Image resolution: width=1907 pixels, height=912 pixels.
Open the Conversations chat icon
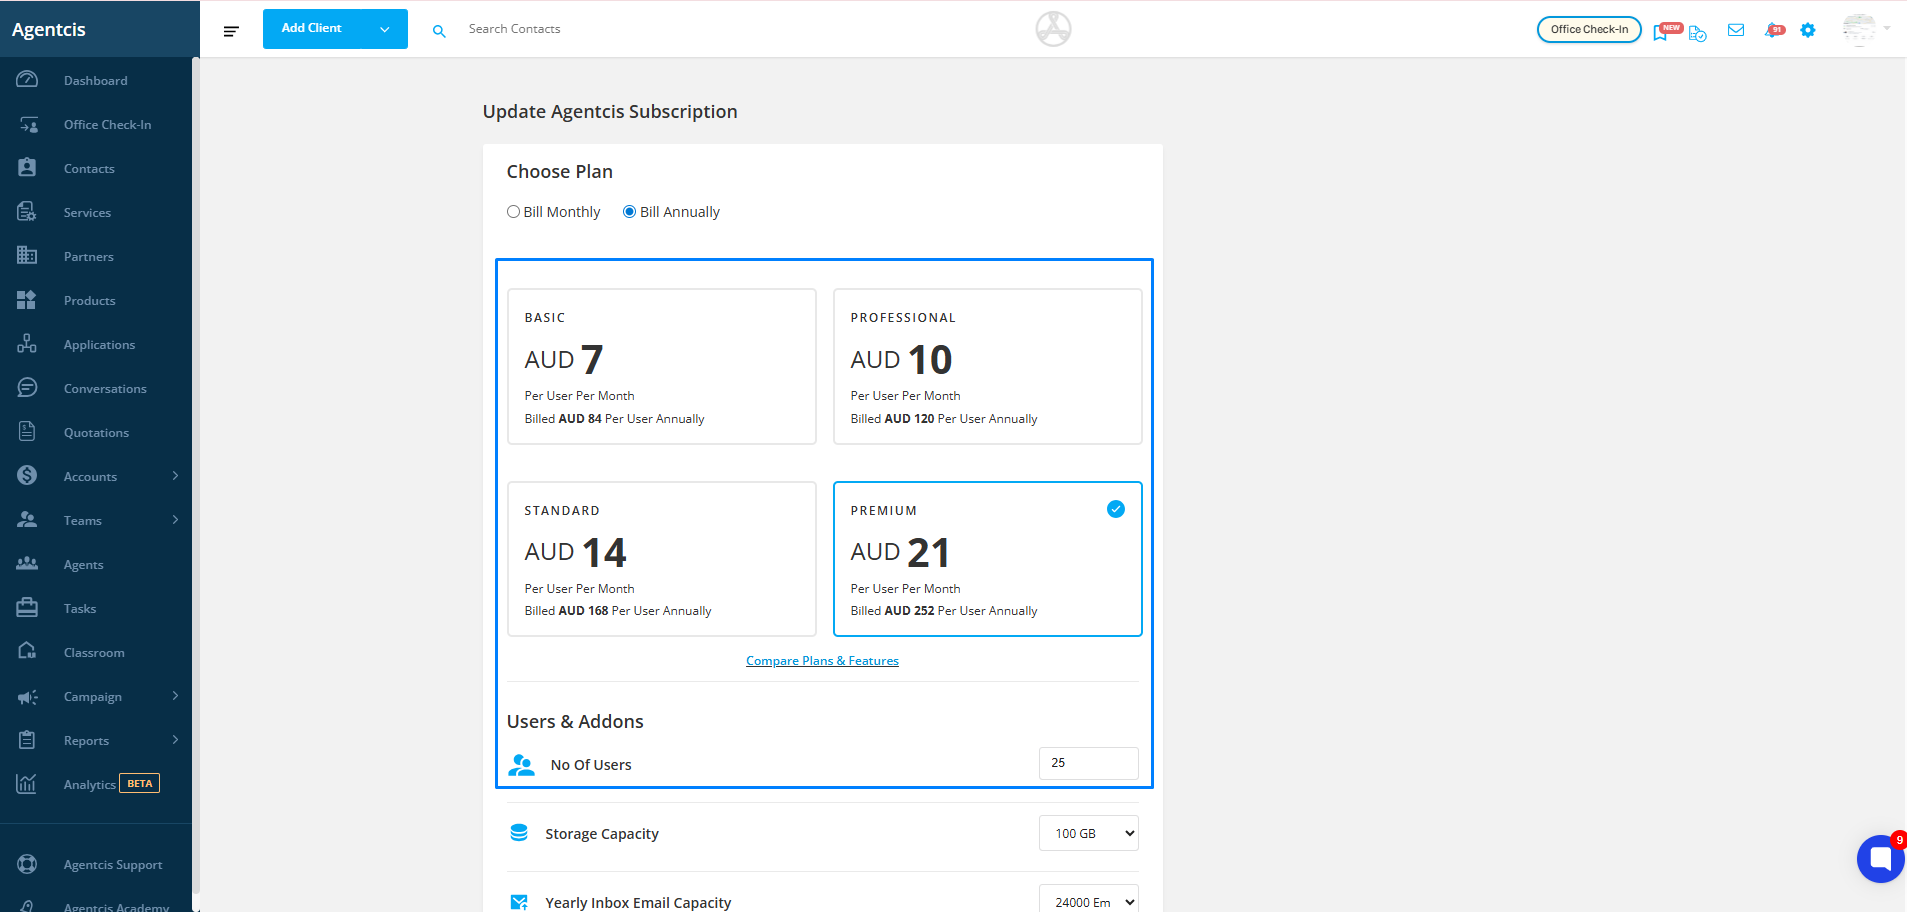tap(27, 388)
